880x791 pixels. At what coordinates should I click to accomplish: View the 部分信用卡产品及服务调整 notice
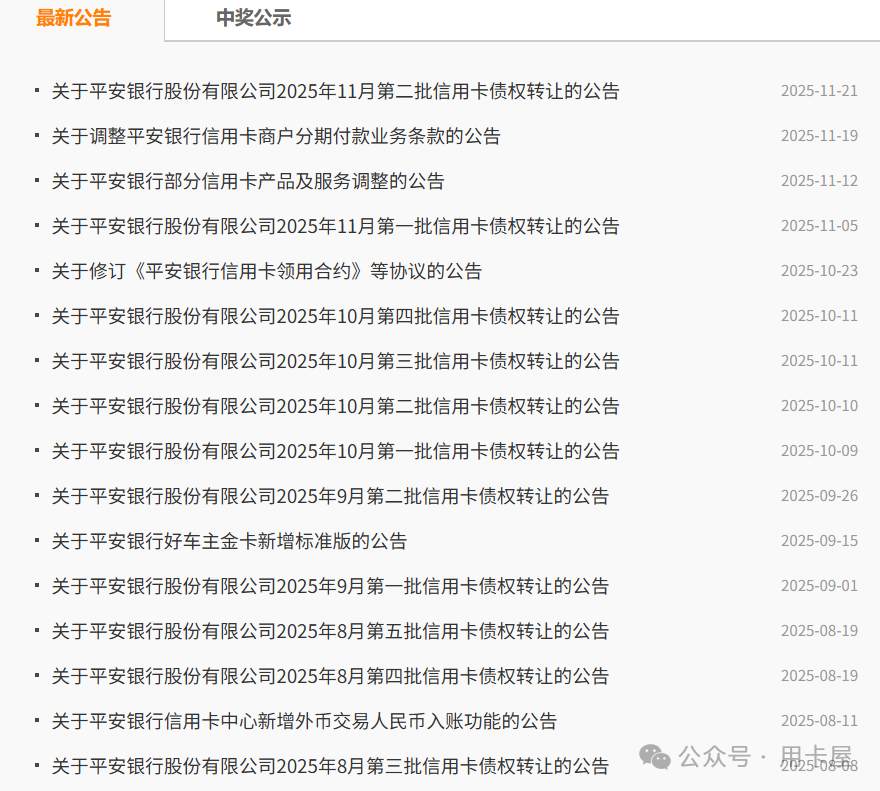(x=248, y=181)
